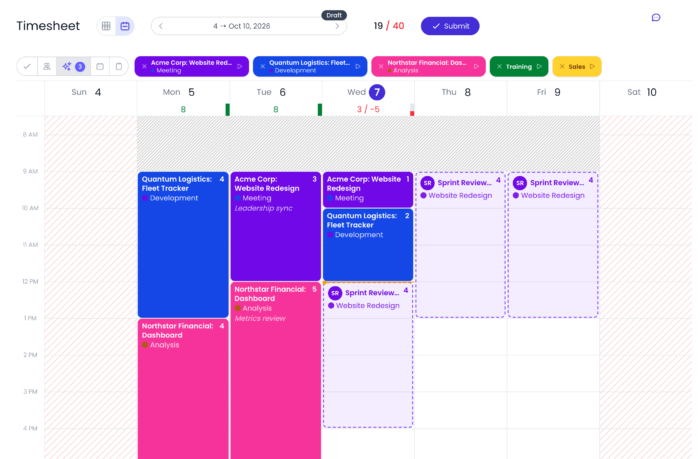Toggle the clipboard filter icon

tap(119, 67)
